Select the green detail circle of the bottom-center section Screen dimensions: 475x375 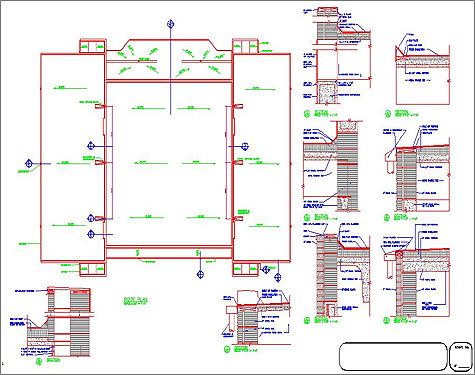227,349
